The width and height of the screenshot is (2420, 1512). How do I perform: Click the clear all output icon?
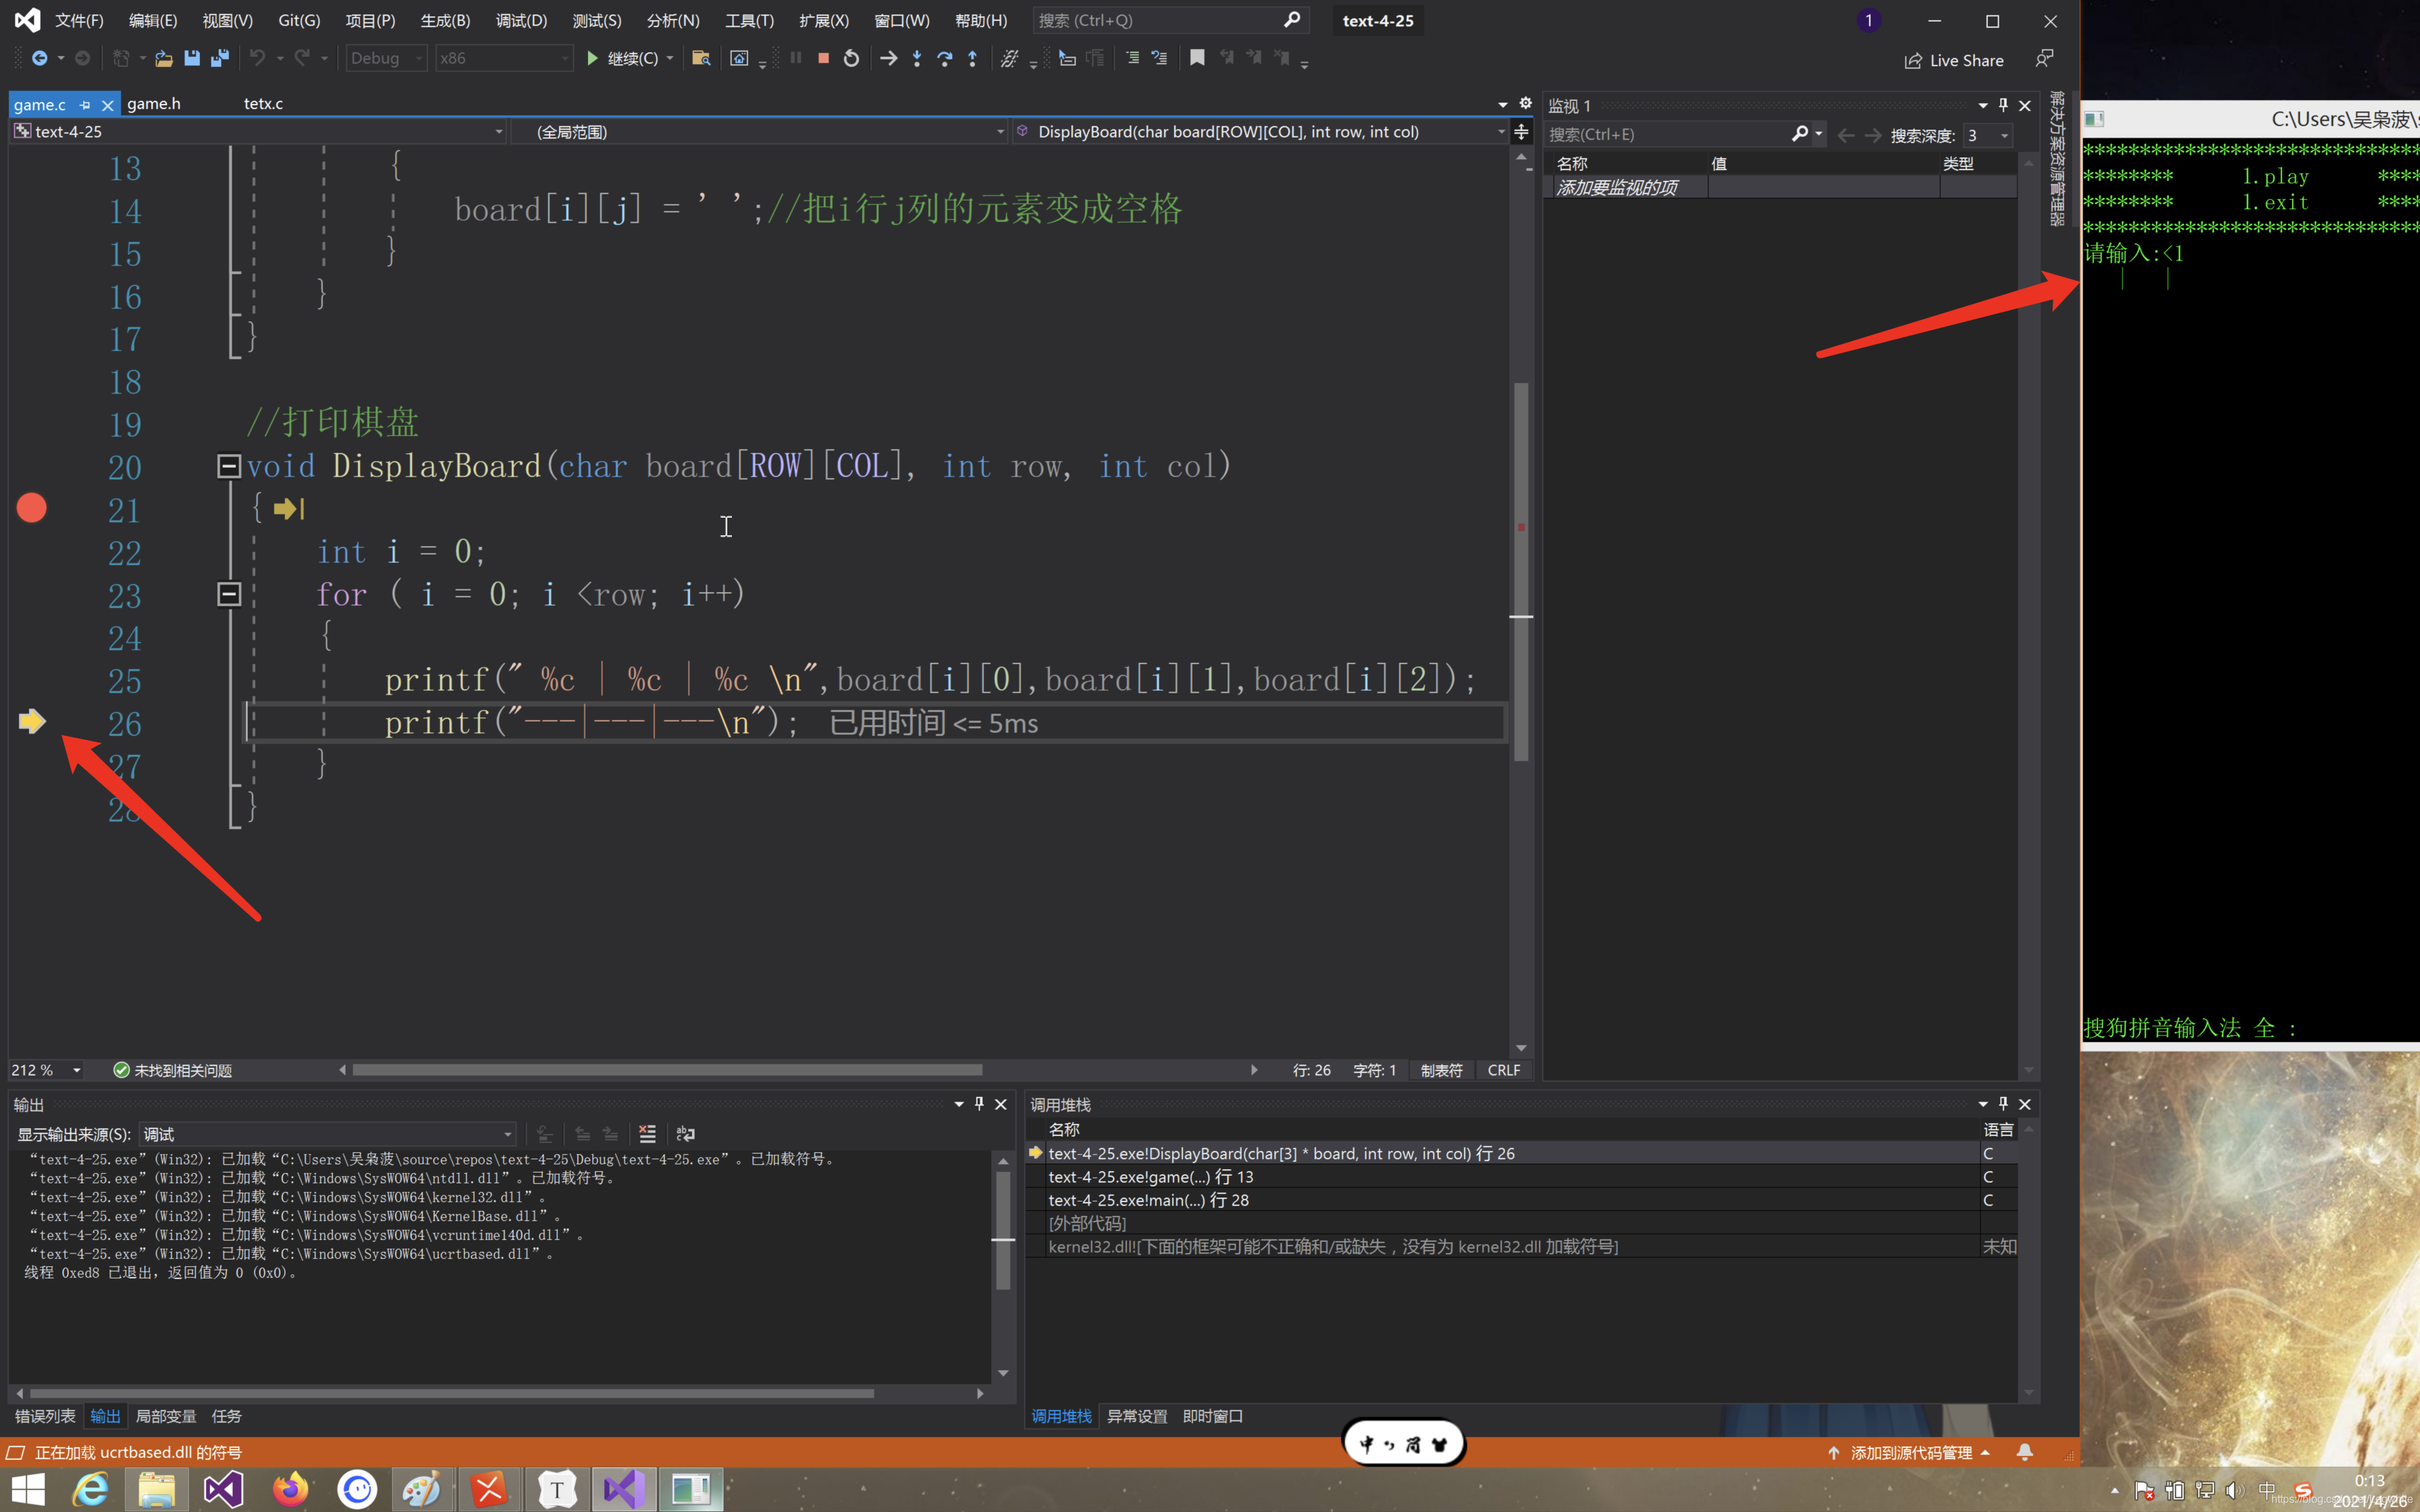pos(647,1134)
